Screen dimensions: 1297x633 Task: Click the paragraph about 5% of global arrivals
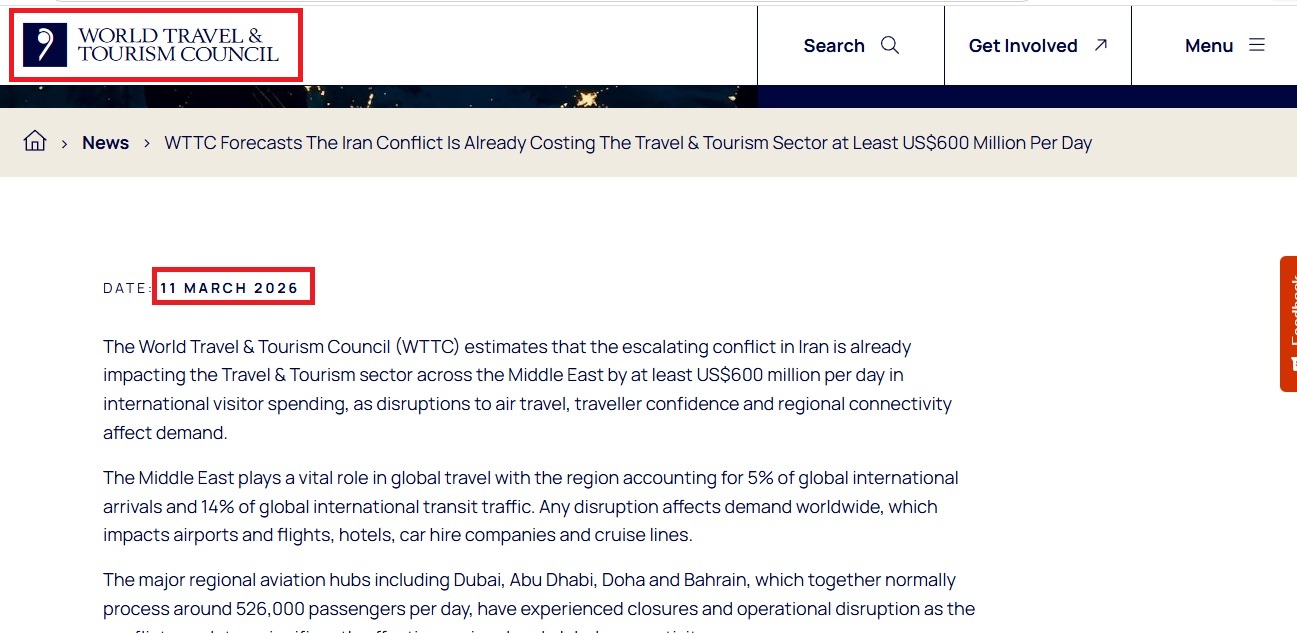point(531,506)
